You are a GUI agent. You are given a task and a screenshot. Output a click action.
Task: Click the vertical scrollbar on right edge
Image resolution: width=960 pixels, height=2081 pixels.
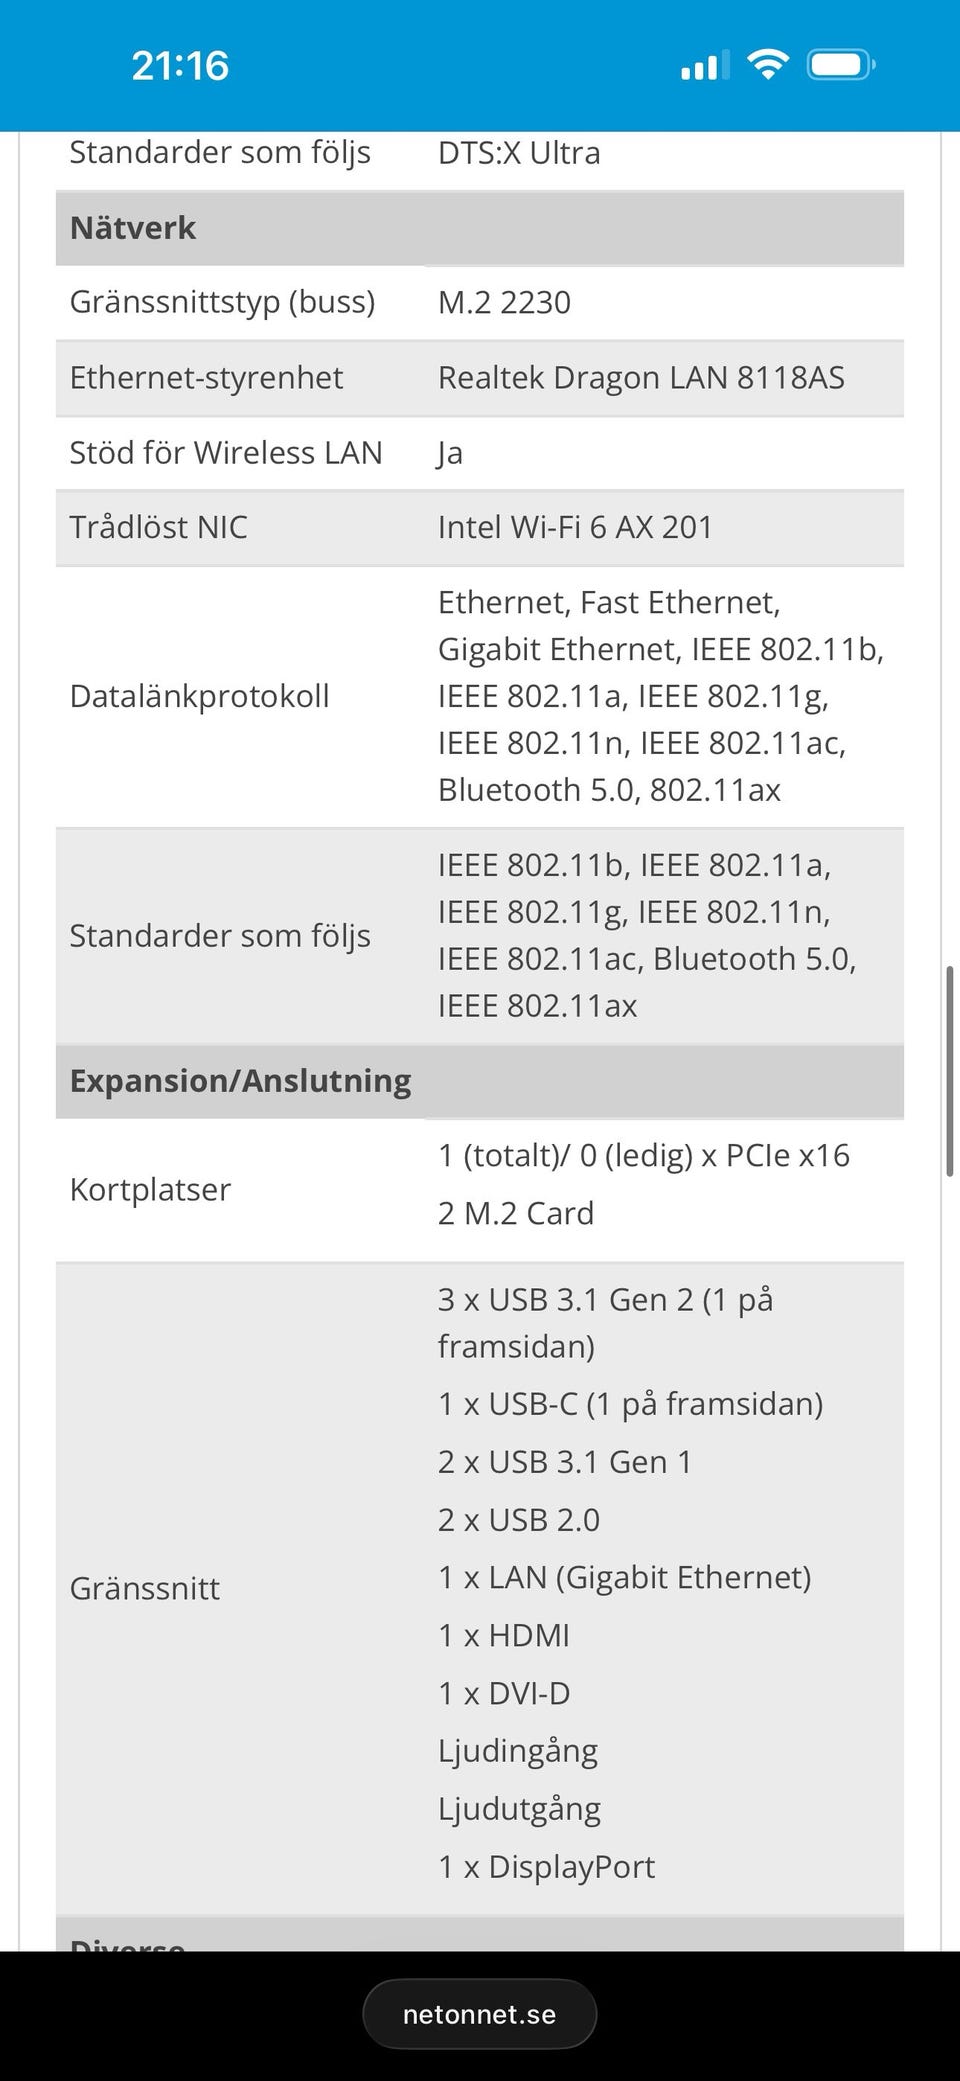coord(949,1070)
